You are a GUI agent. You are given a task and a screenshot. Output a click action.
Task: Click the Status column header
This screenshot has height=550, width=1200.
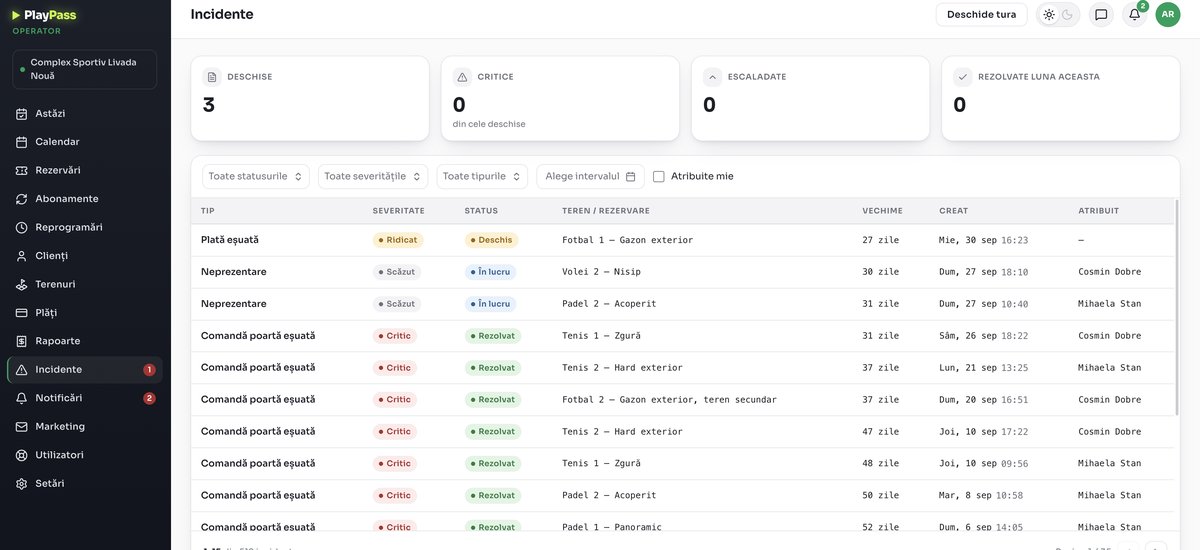pyautogui.click(x=481, y=211)
